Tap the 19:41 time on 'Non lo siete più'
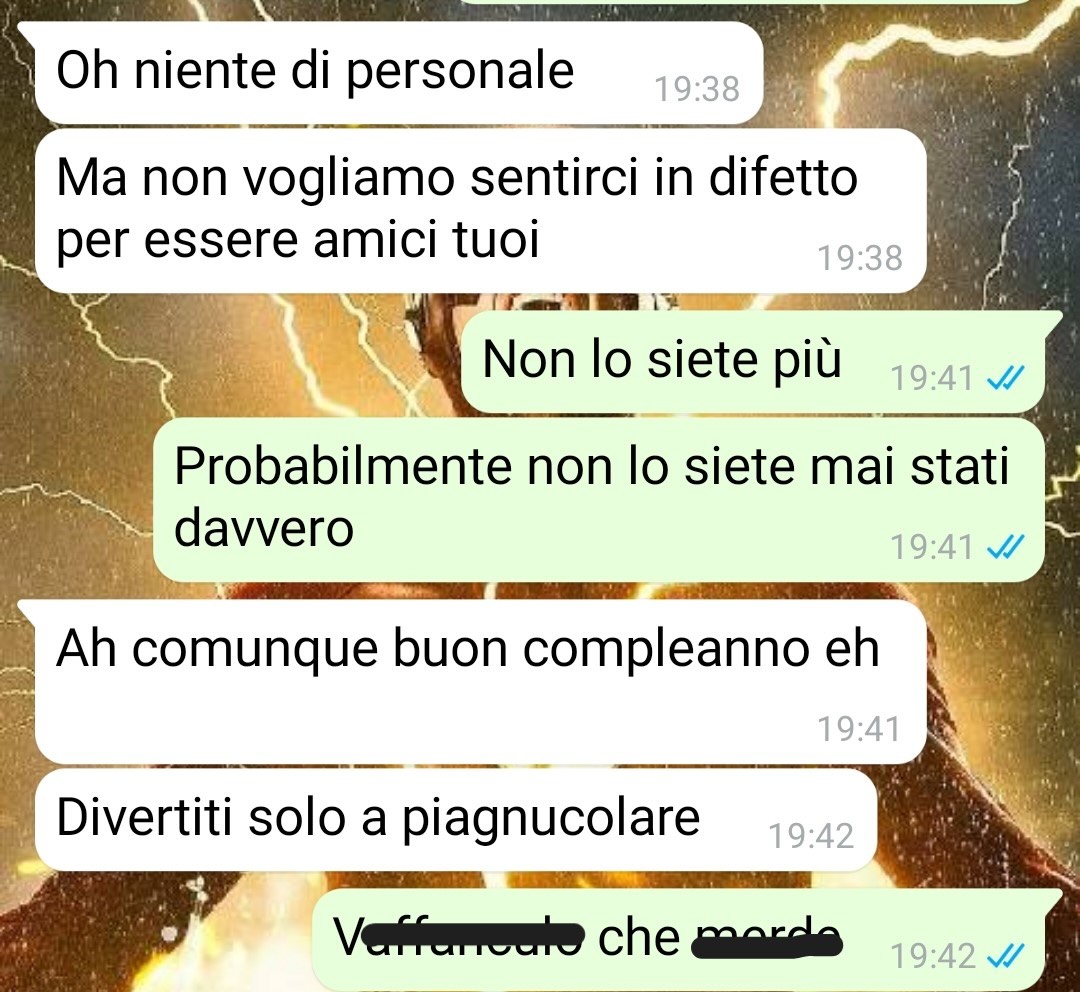Viewport: 1080px width, 992px height. [933, 378]
